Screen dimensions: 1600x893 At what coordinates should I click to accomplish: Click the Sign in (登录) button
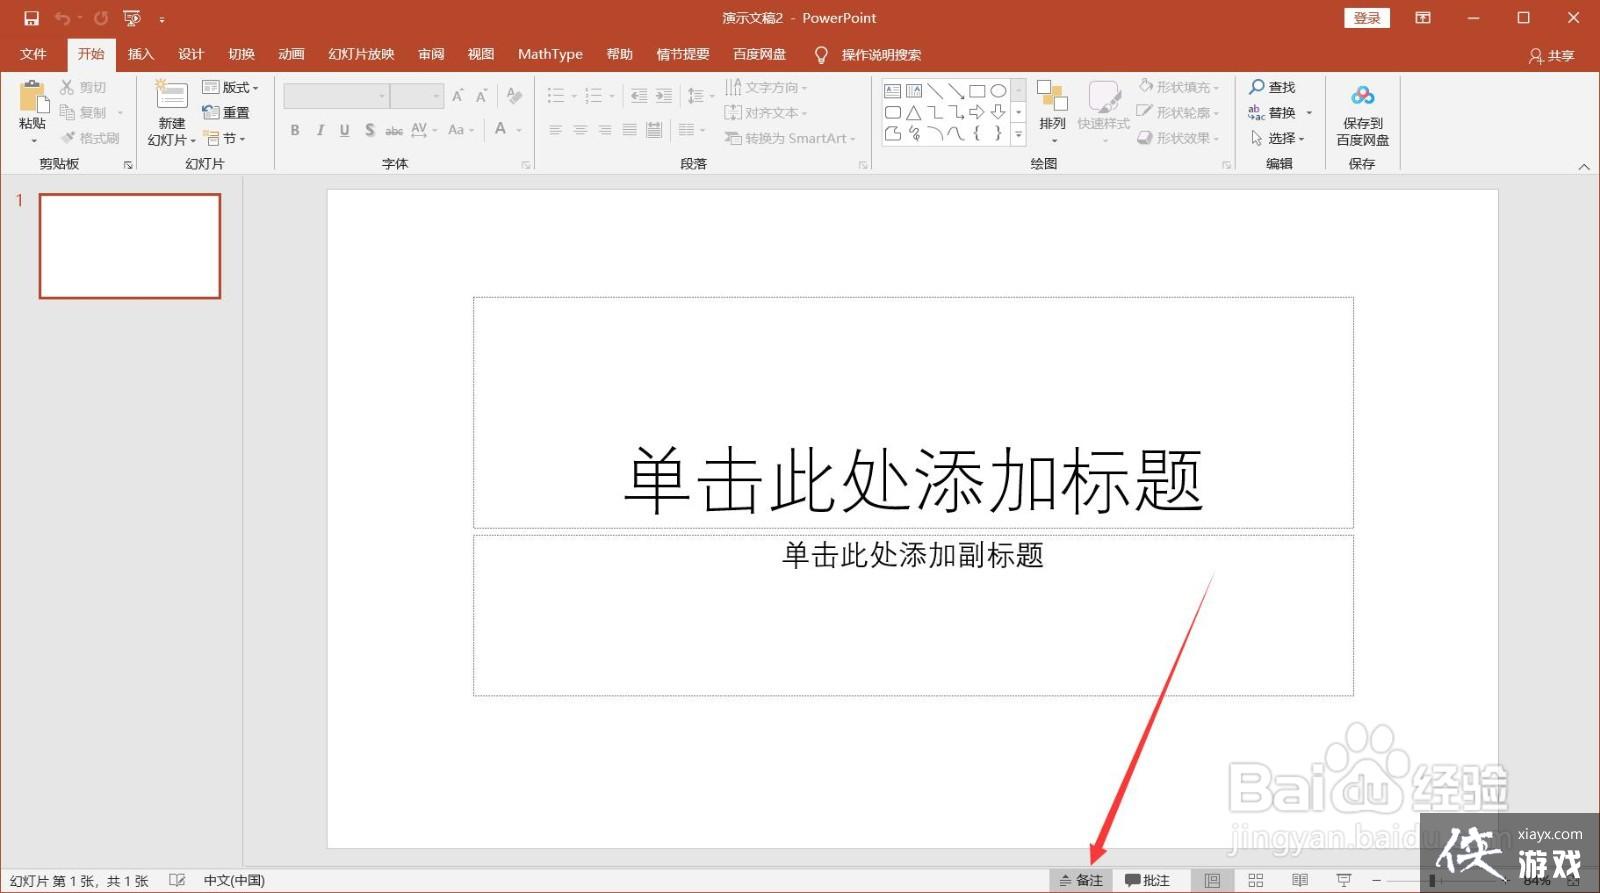(x=1367, y=18)
